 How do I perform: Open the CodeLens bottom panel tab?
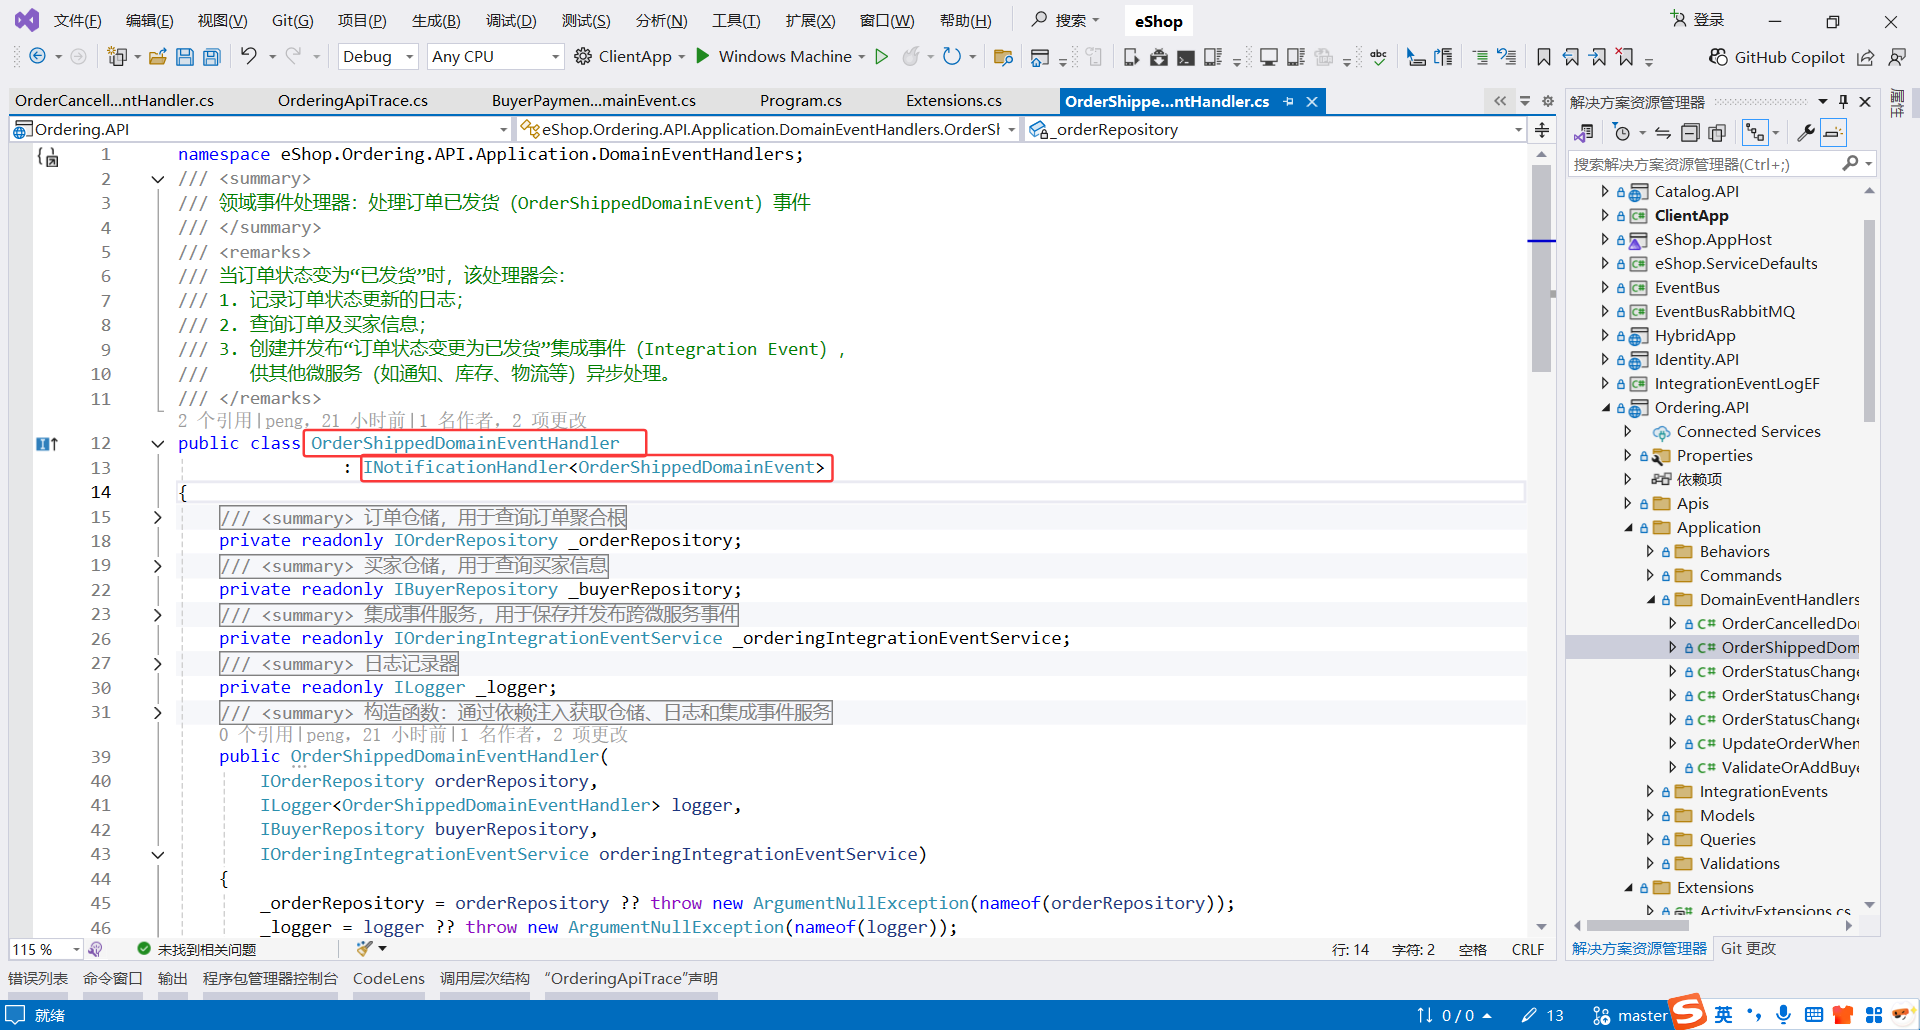(x=389, y=979)
